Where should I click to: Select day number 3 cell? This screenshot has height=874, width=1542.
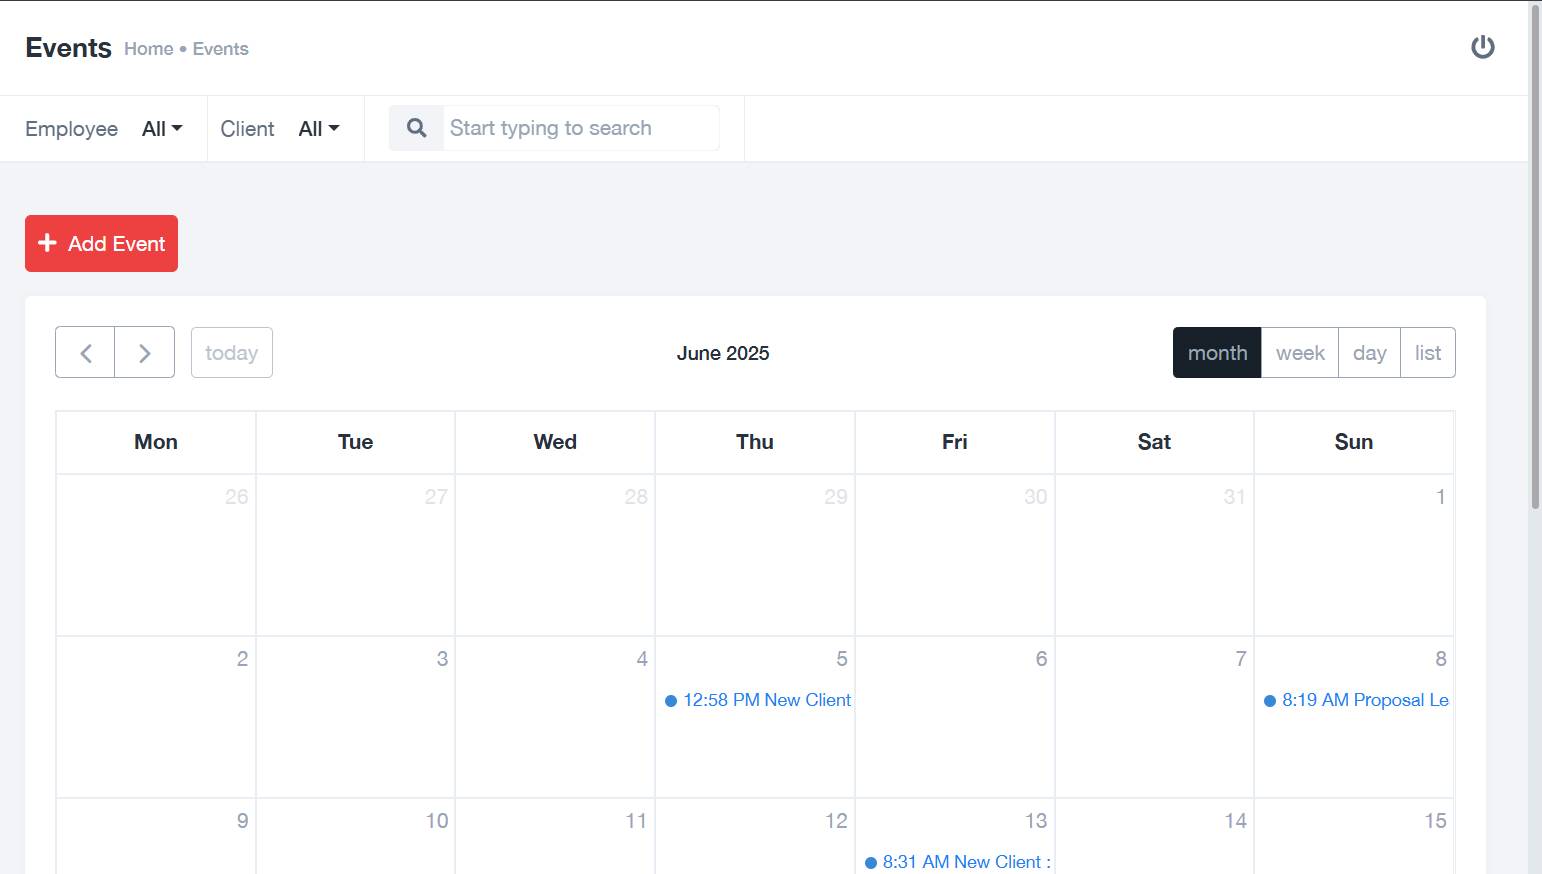tap(356, 717)
